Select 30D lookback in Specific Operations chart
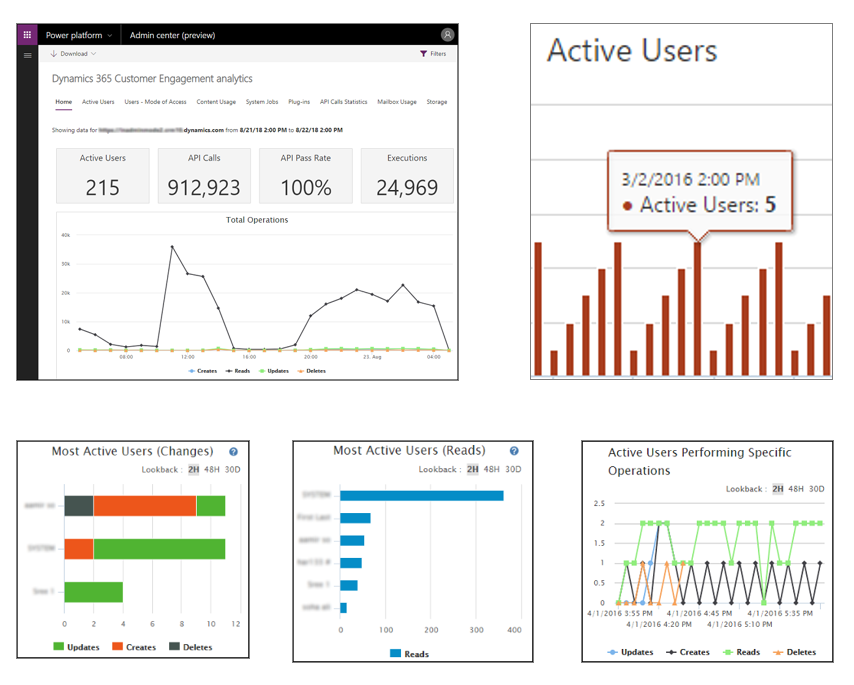The width and height of the screenshot is (854, 685). tap(816, 488)
